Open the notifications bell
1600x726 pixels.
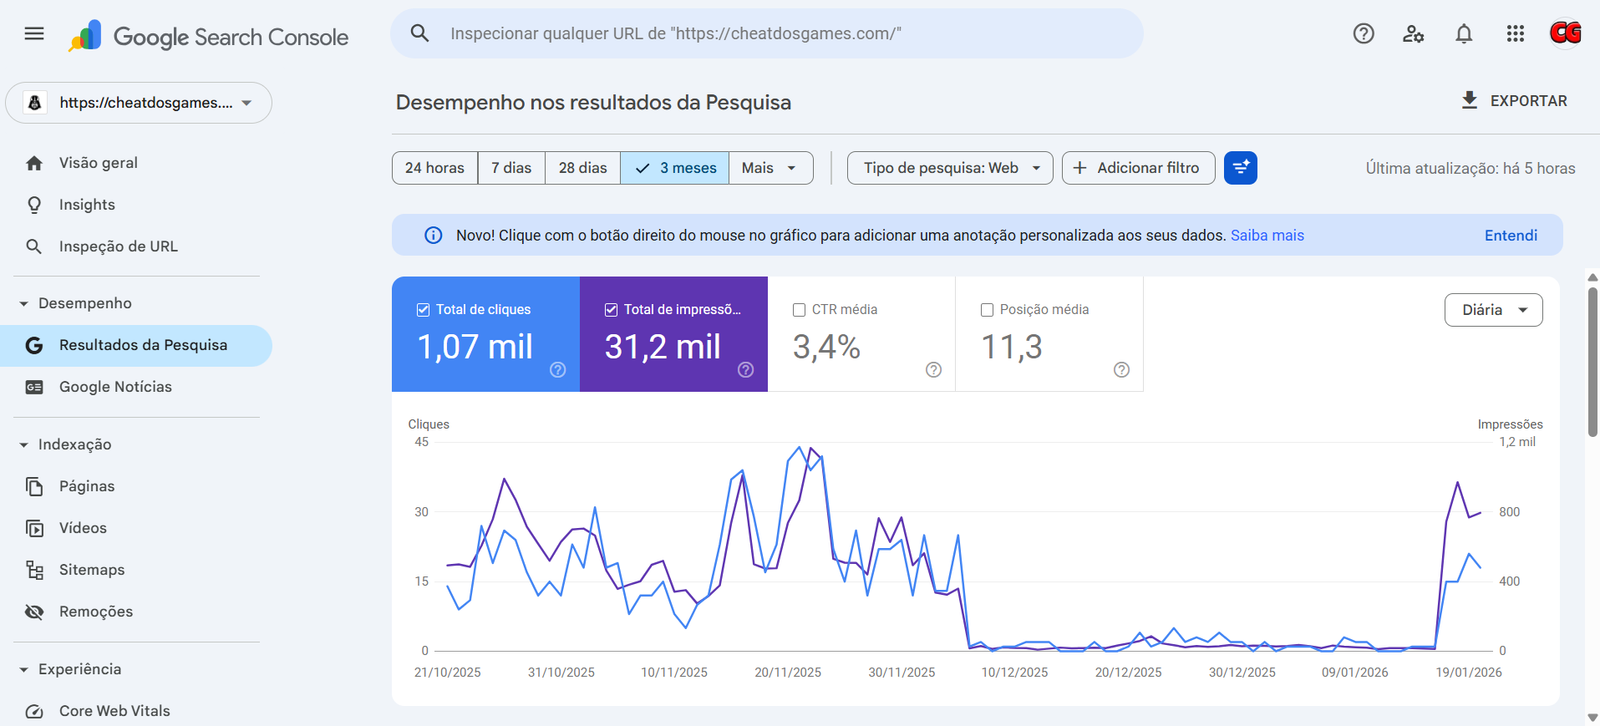[1464, 34]
